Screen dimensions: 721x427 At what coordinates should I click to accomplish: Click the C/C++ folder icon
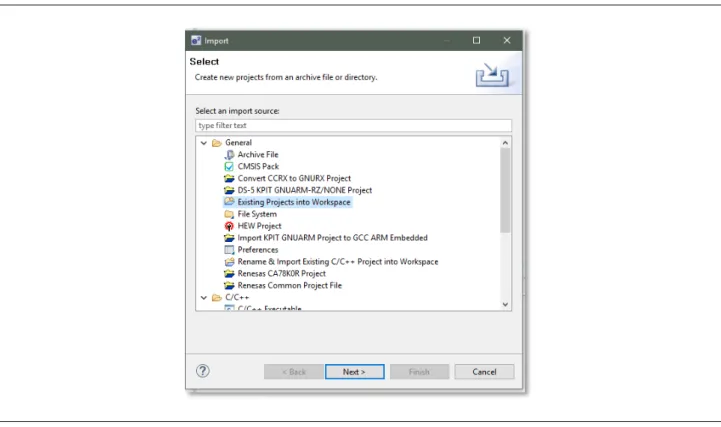[217, 298]
